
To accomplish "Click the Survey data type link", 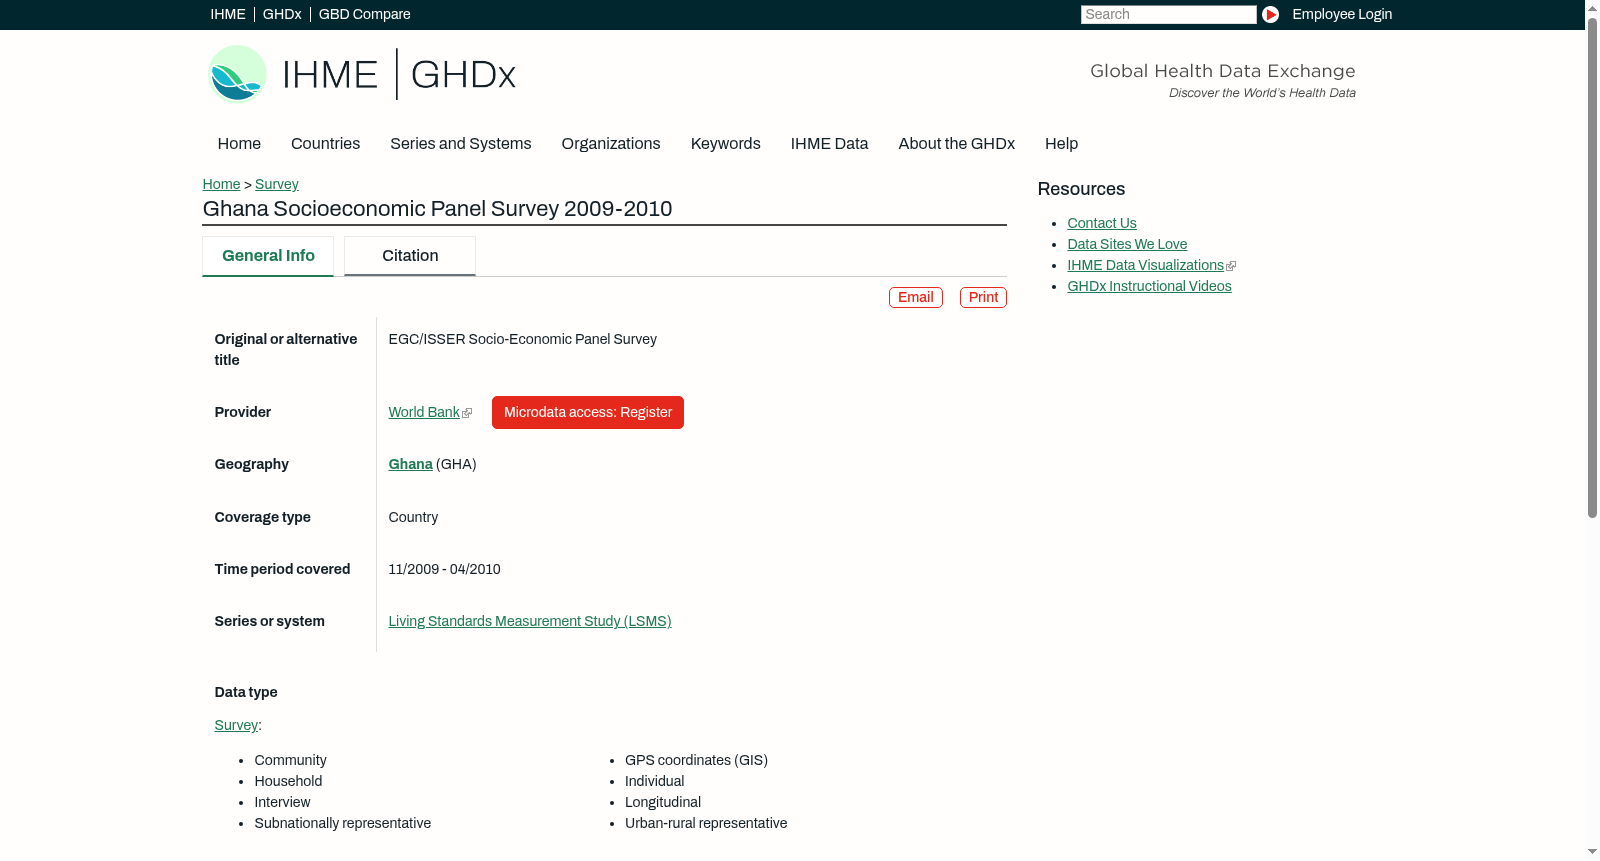I will pyautogui.click(x=236, y=725).
